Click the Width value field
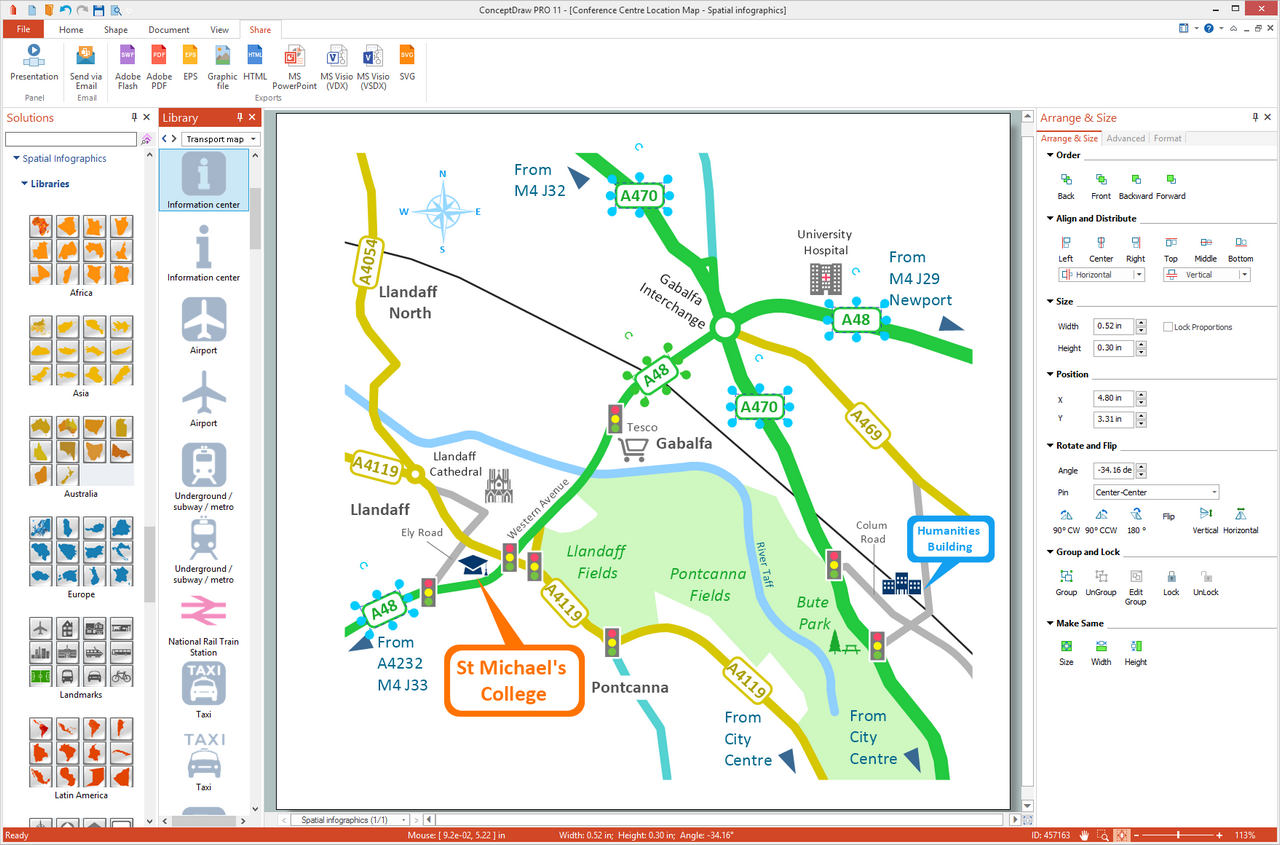Screen dimensions: 1280x845 1115,326
